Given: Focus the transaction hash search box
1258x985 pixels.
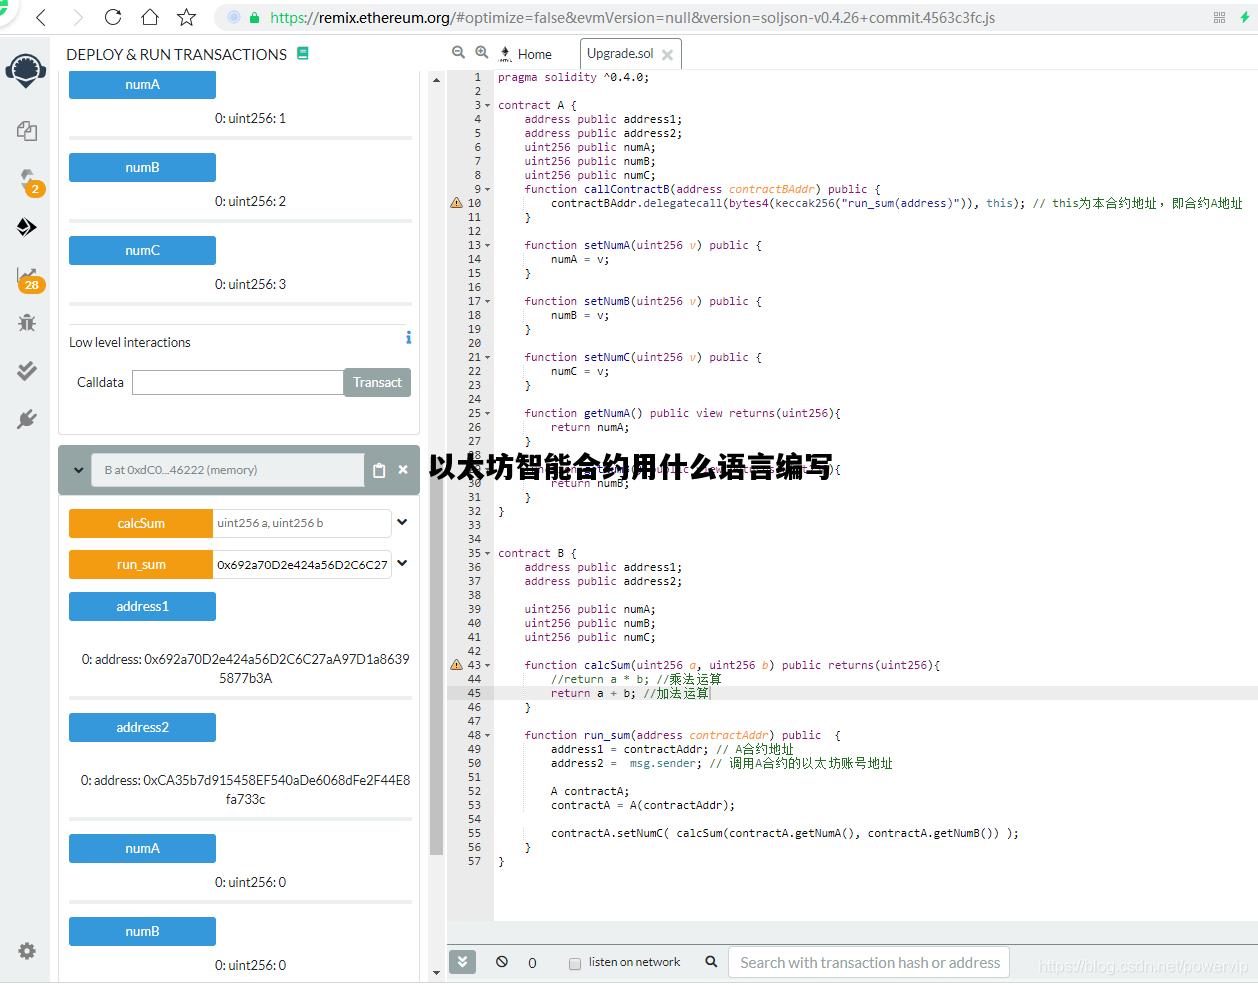Looking at the screenshot, I should 869,962.
